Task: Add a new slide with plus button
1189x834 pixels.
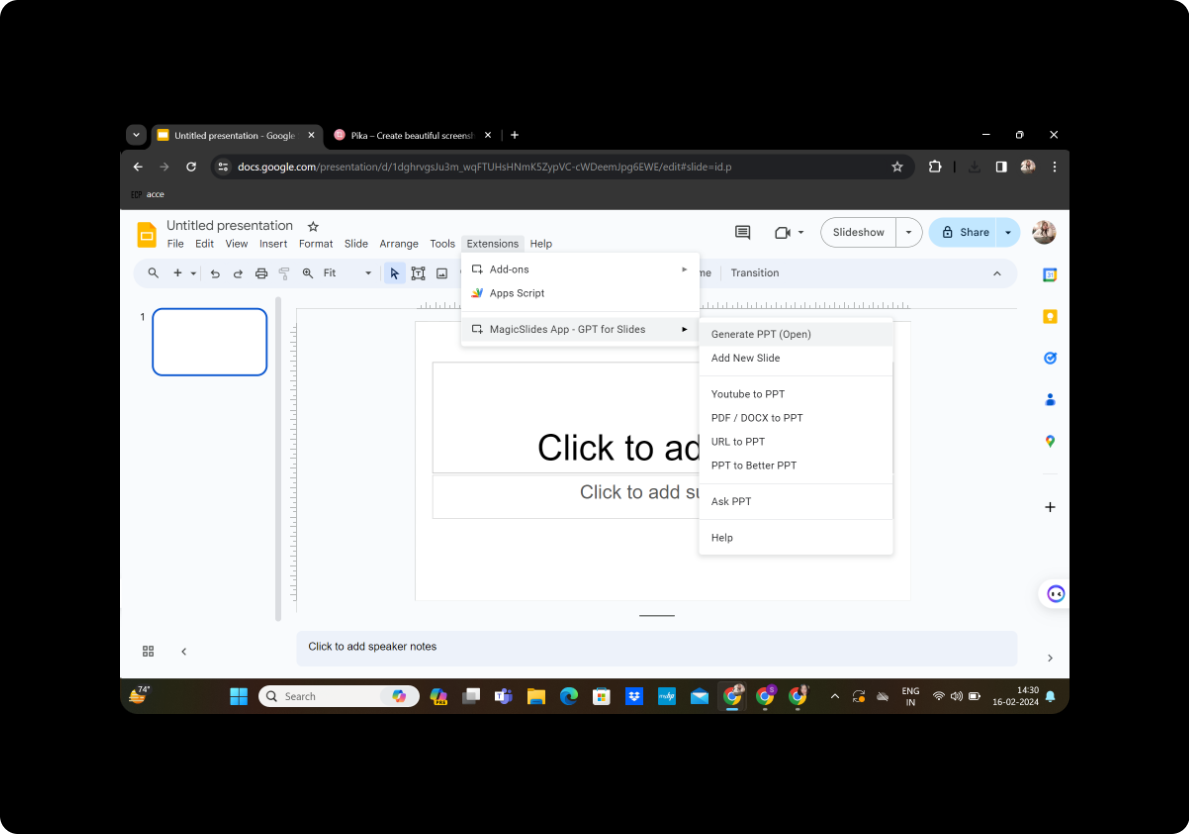Action: pos(177,273)
